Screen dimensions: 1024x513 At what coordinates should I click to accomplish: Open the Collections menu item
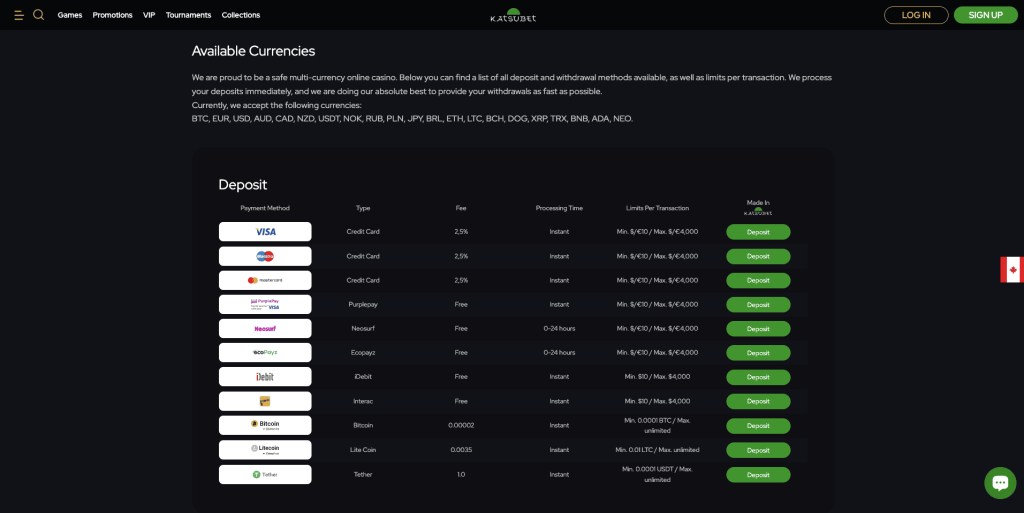pyautogui.click(x=241, y=15)
